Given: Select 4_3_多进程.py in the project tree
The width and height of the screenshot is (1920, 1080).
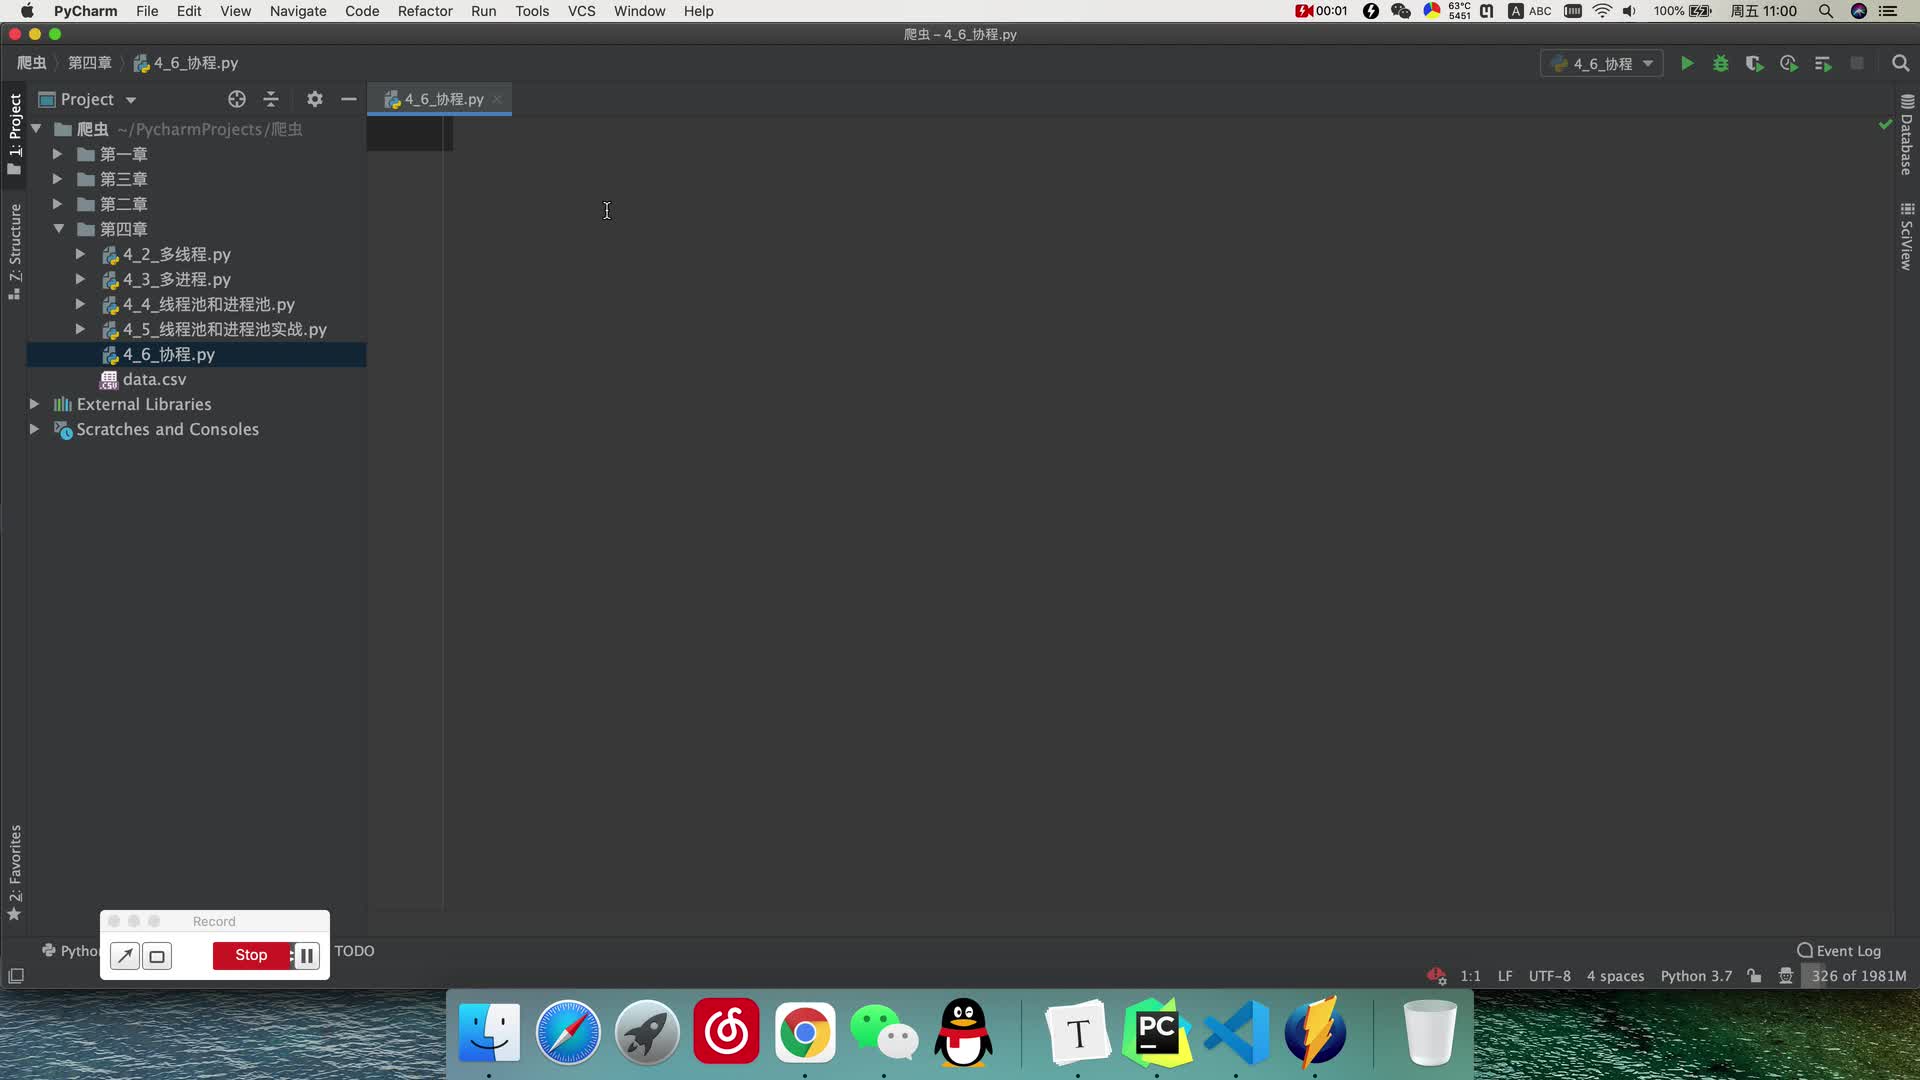Looking at the screenshot, I should click(177, 279).
